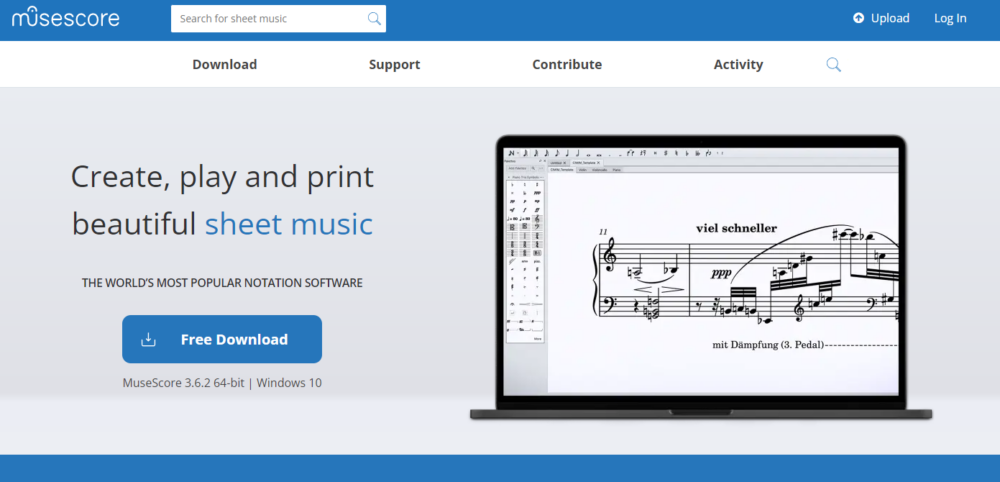Open the Download menu
This screenshot has width=1000, height=482.
224,64
